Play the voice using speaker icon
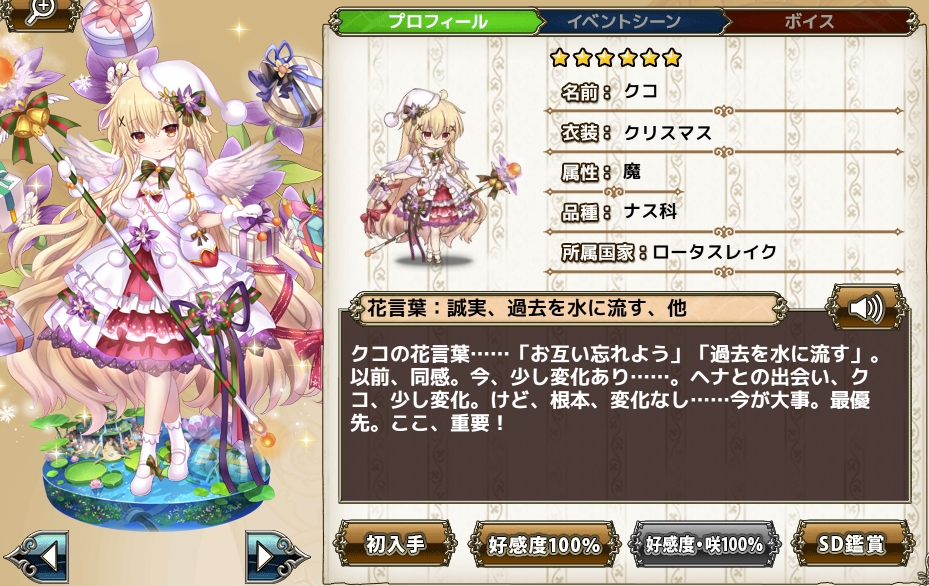Viewport: 929px width, 586px height. point(866,308)
